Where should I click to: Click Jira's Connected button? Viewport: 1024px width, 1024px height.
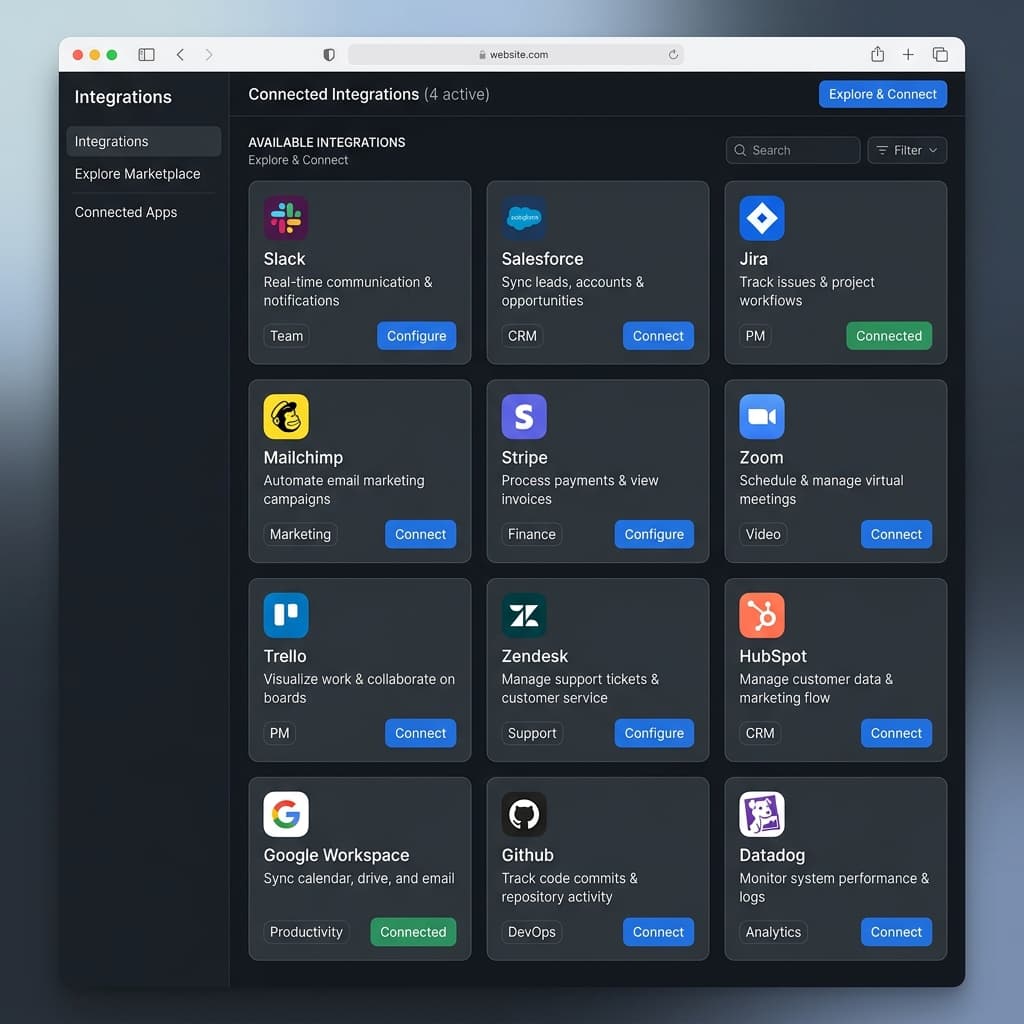pos(889,336)
